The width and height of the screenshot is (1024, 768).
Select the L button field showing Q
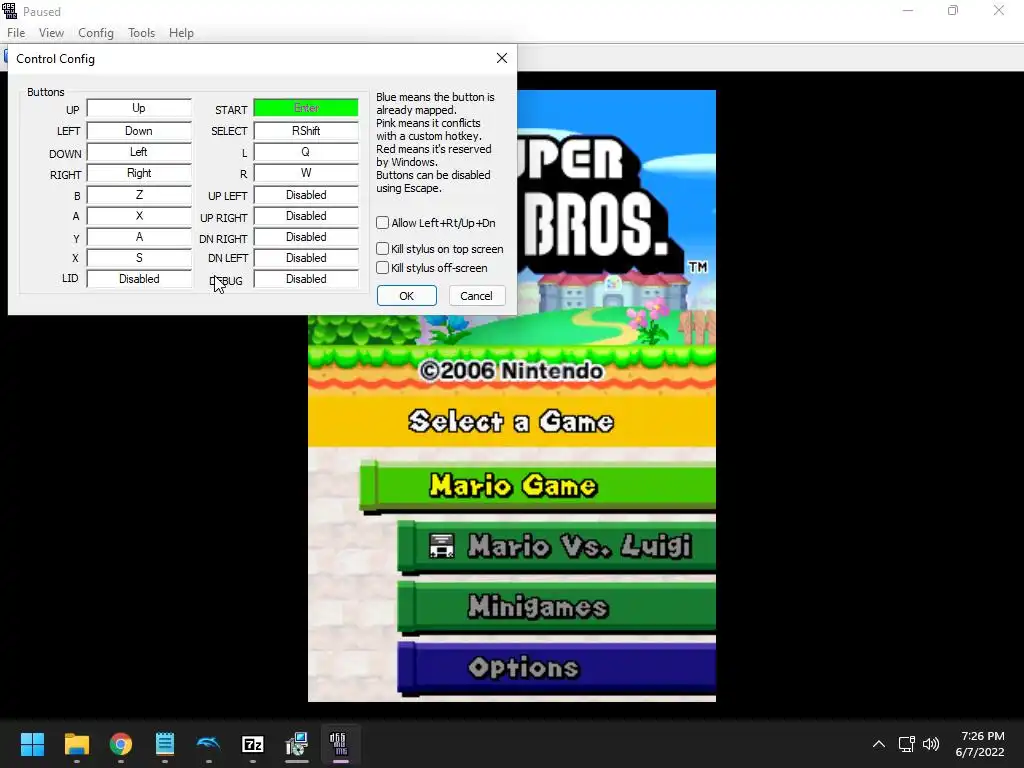(x=306, y=152)
